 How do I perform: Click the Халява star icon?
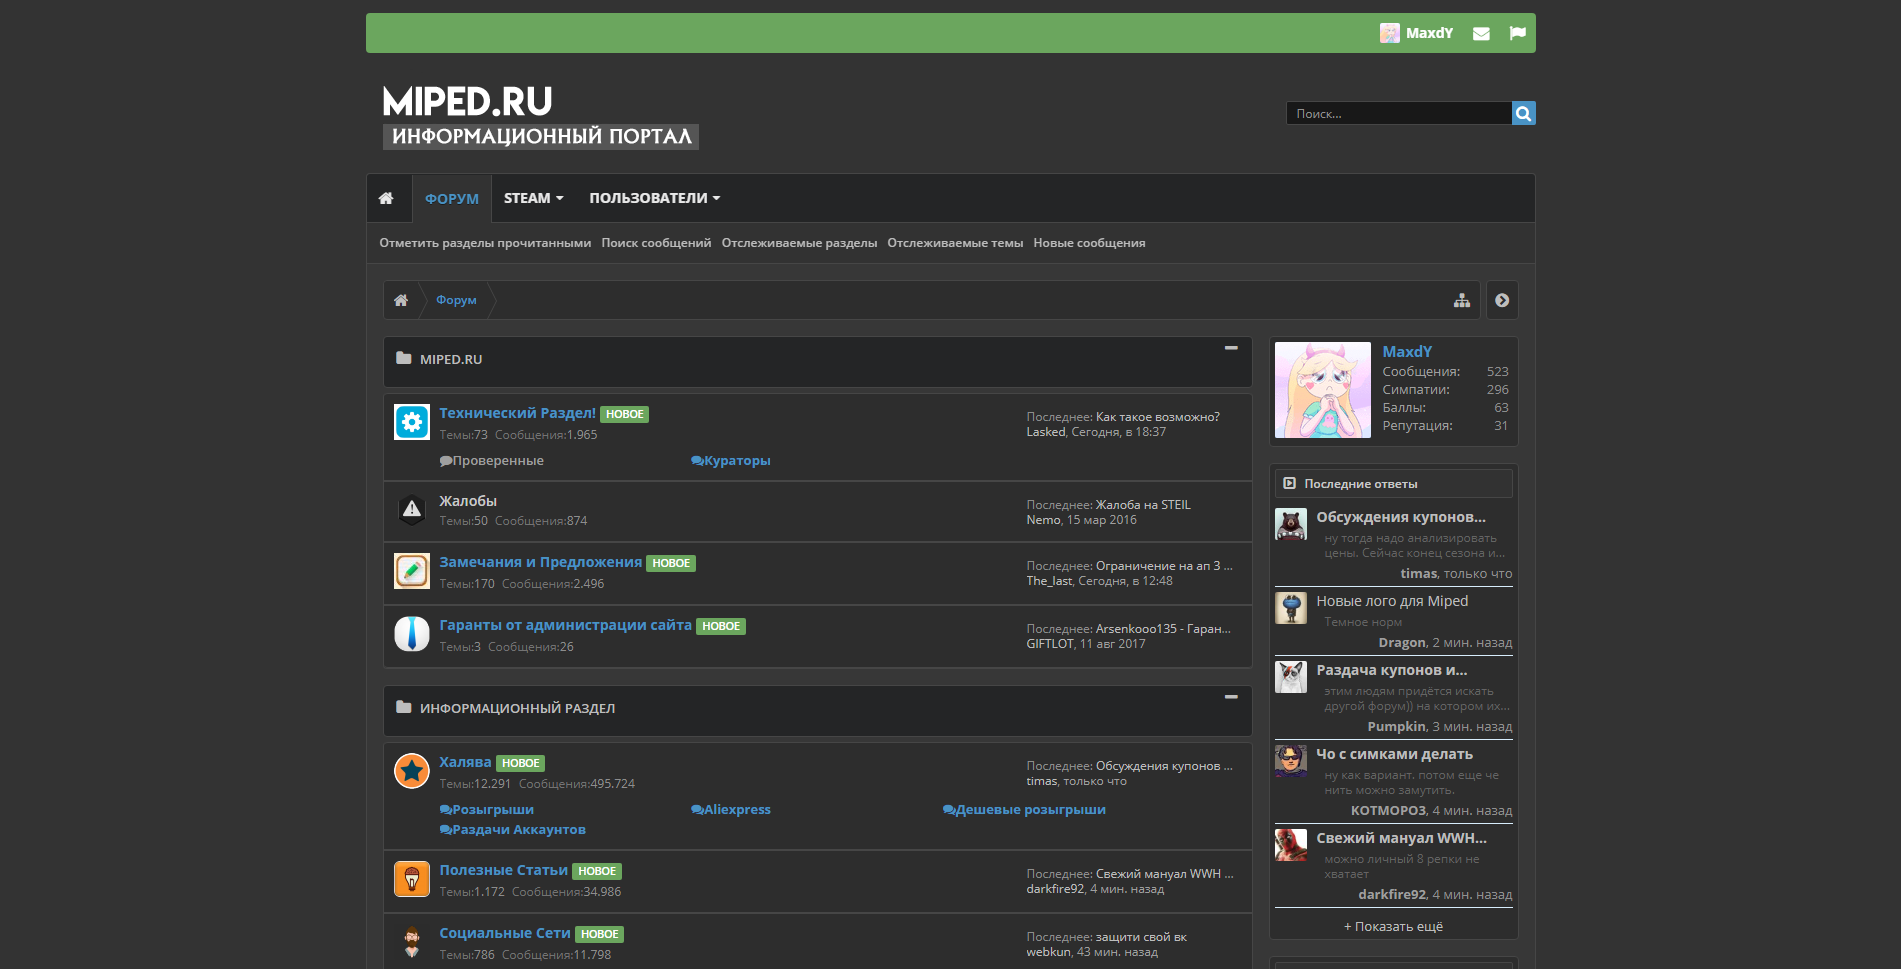point(412,771)
